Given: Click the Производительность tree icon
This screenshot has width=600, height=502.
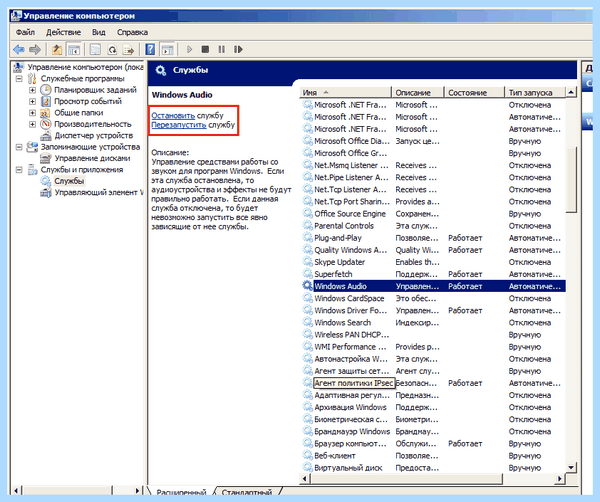Looking at the screenshot, I should 46,124.
